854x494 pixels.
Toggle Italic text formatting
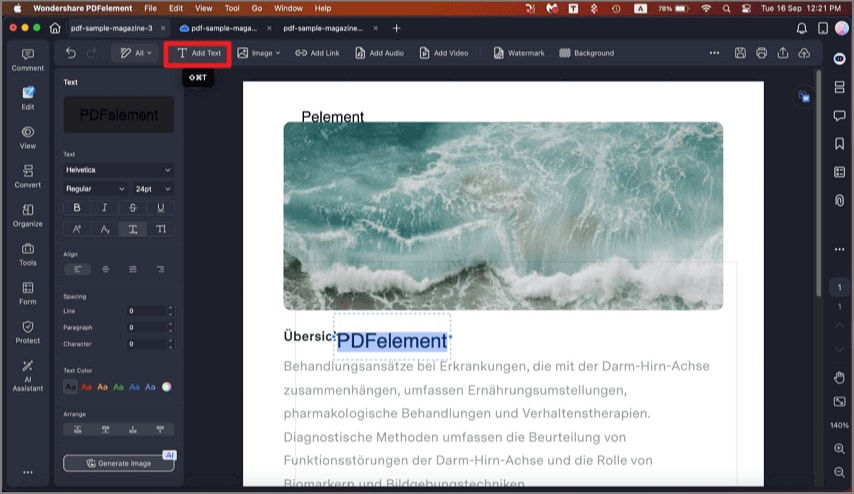pos(105,208)
